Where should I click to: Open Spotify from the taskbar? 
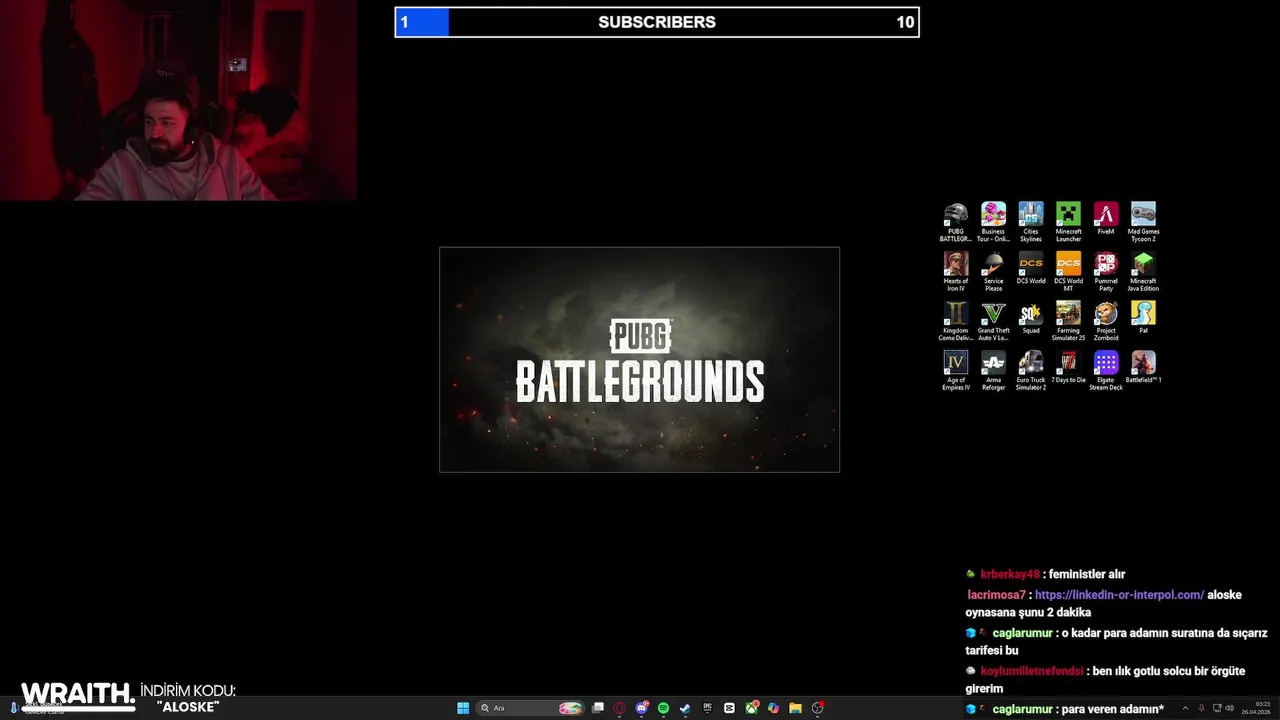pos(664,708)
